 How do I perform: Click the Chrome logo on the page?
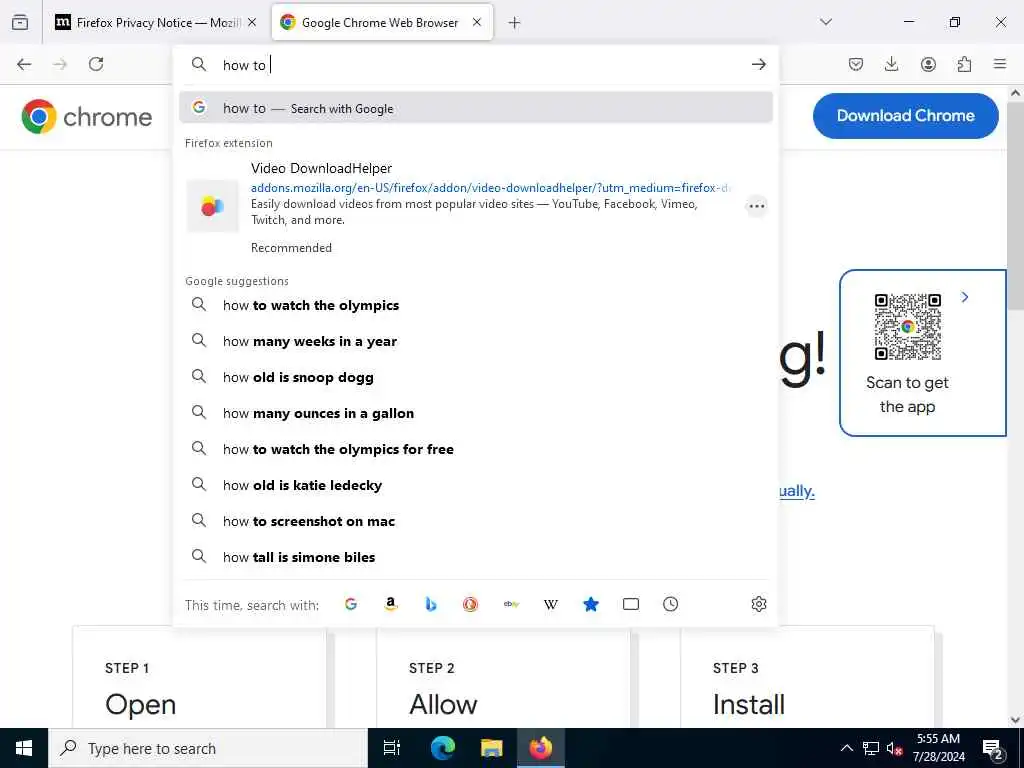86,117
